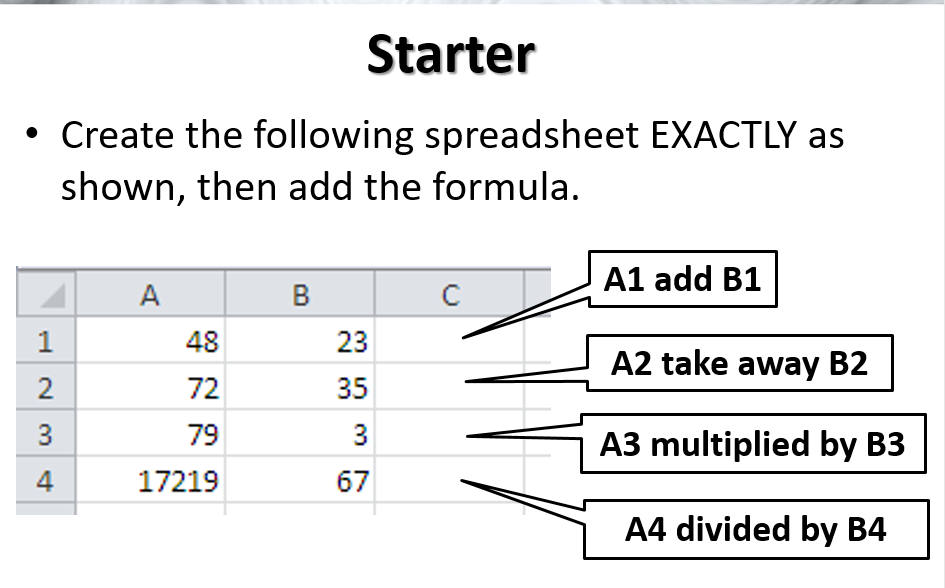Click cell B2 containing 35

click(300, 388)
